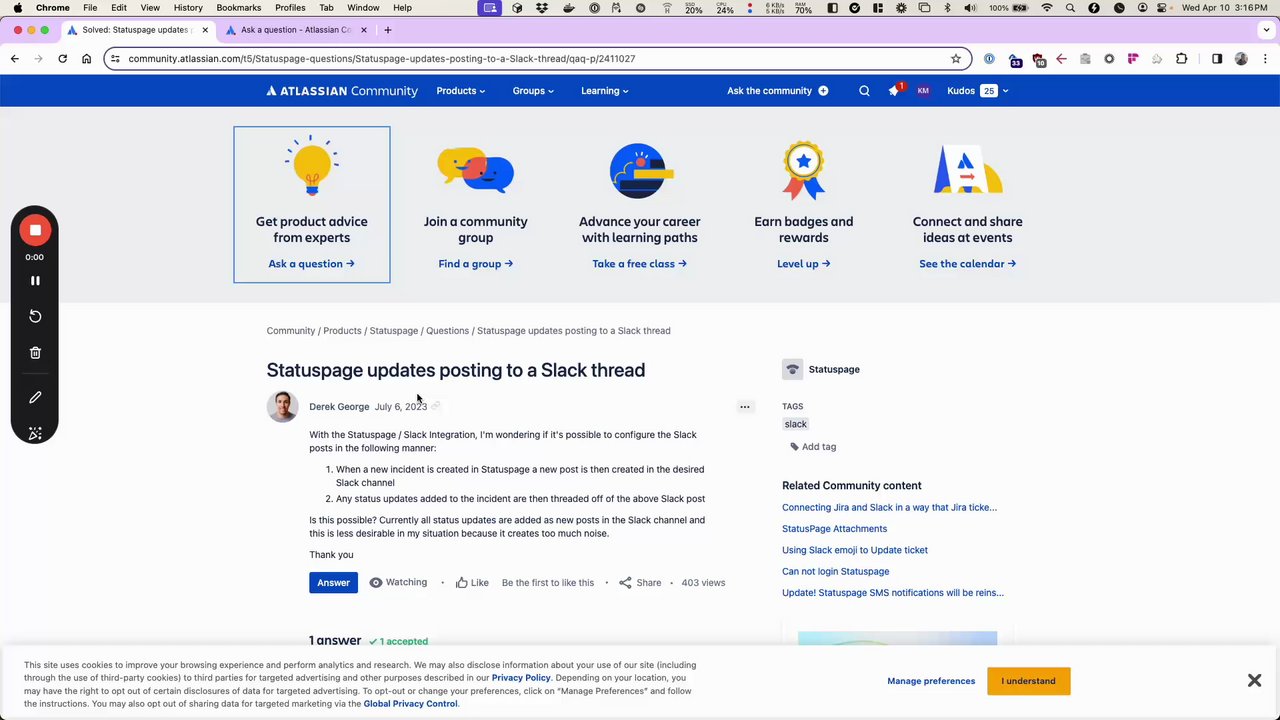Open the Chrome tab list chevron

pyautogui.click(x=1267, y=30)
